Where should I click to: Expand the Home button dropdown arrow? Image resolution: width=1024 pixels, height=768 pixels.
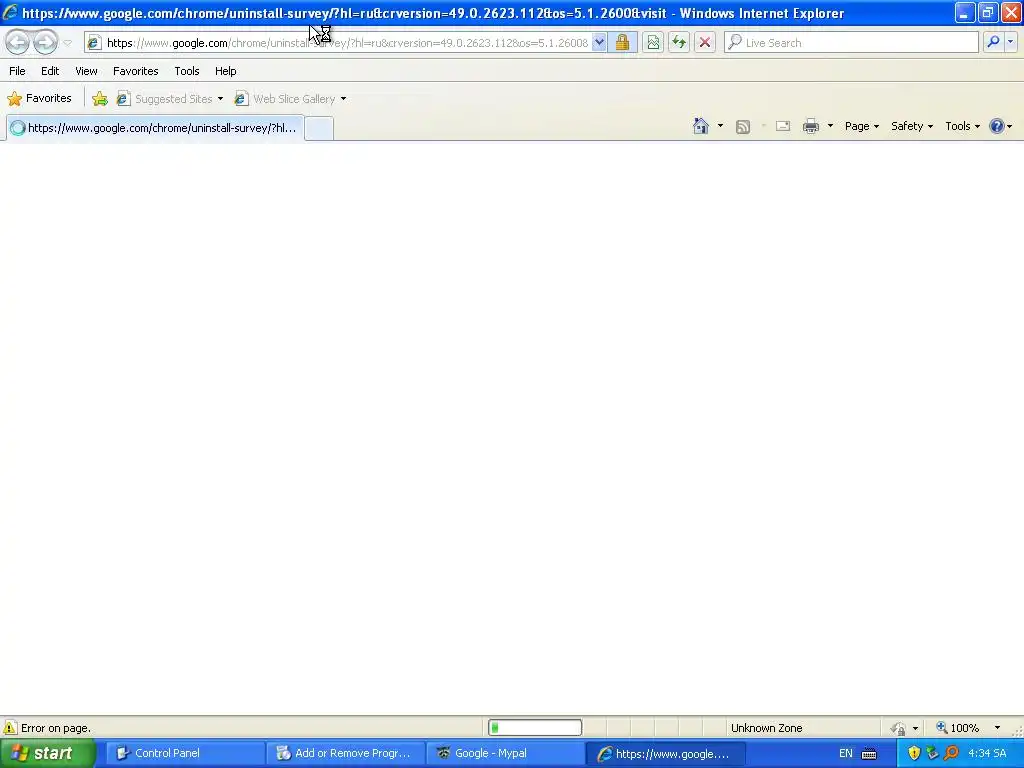[720, 126]
